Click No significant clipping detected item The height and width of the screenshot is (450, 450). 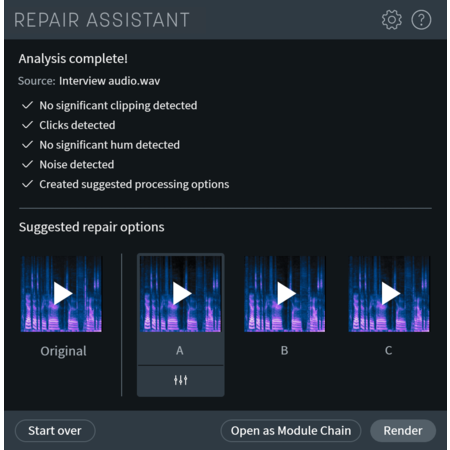coord(109,105)
